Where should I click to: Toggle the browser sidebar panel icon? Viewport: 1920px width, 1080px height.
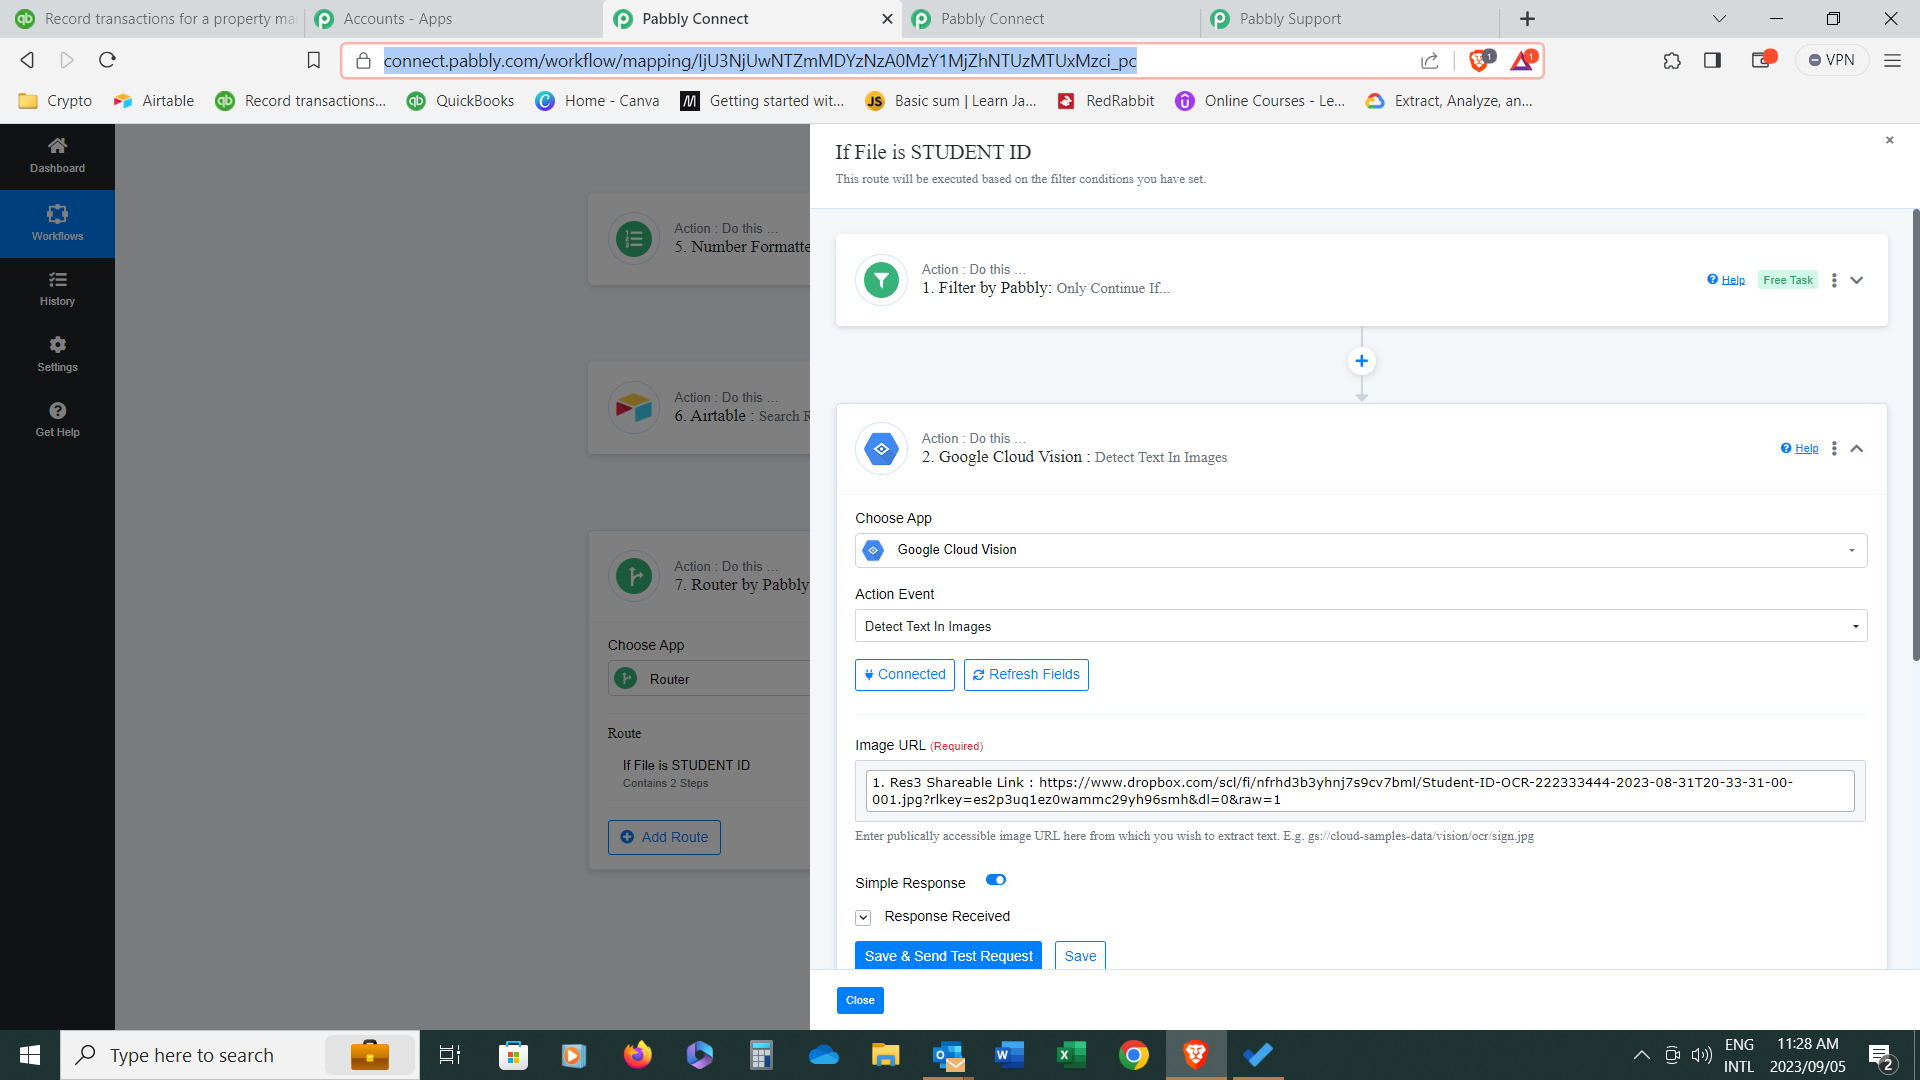point(1712,61)
